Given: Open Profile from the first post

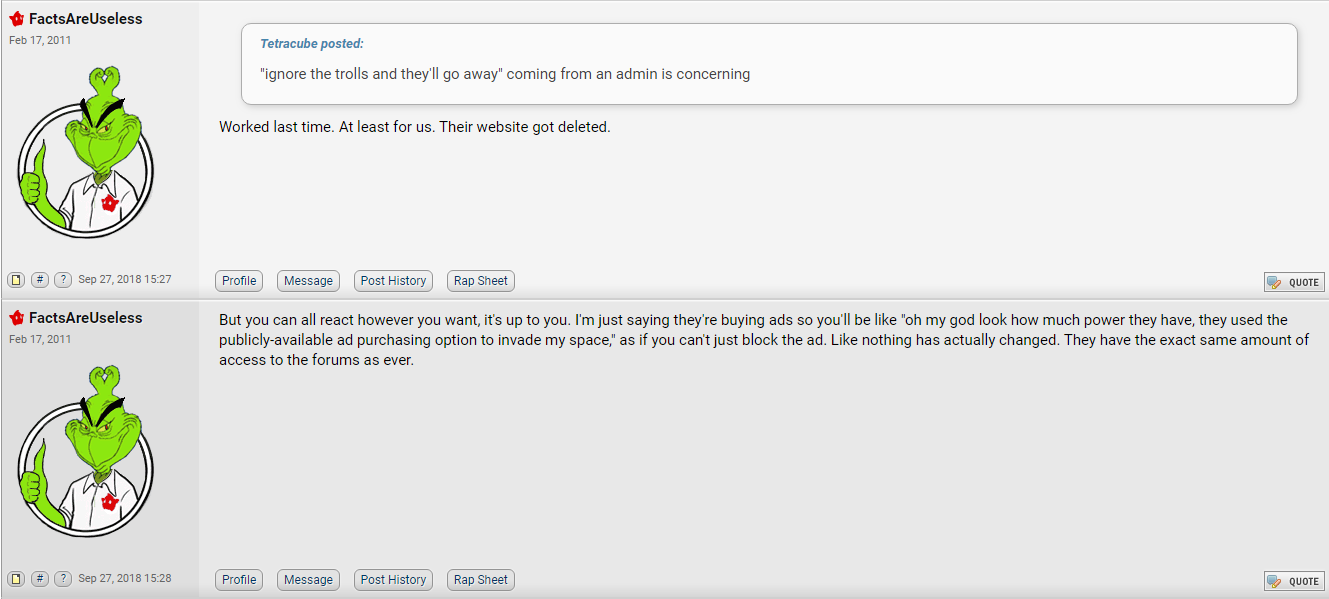Looking at the screenshot, I should [x=239, y=281].
